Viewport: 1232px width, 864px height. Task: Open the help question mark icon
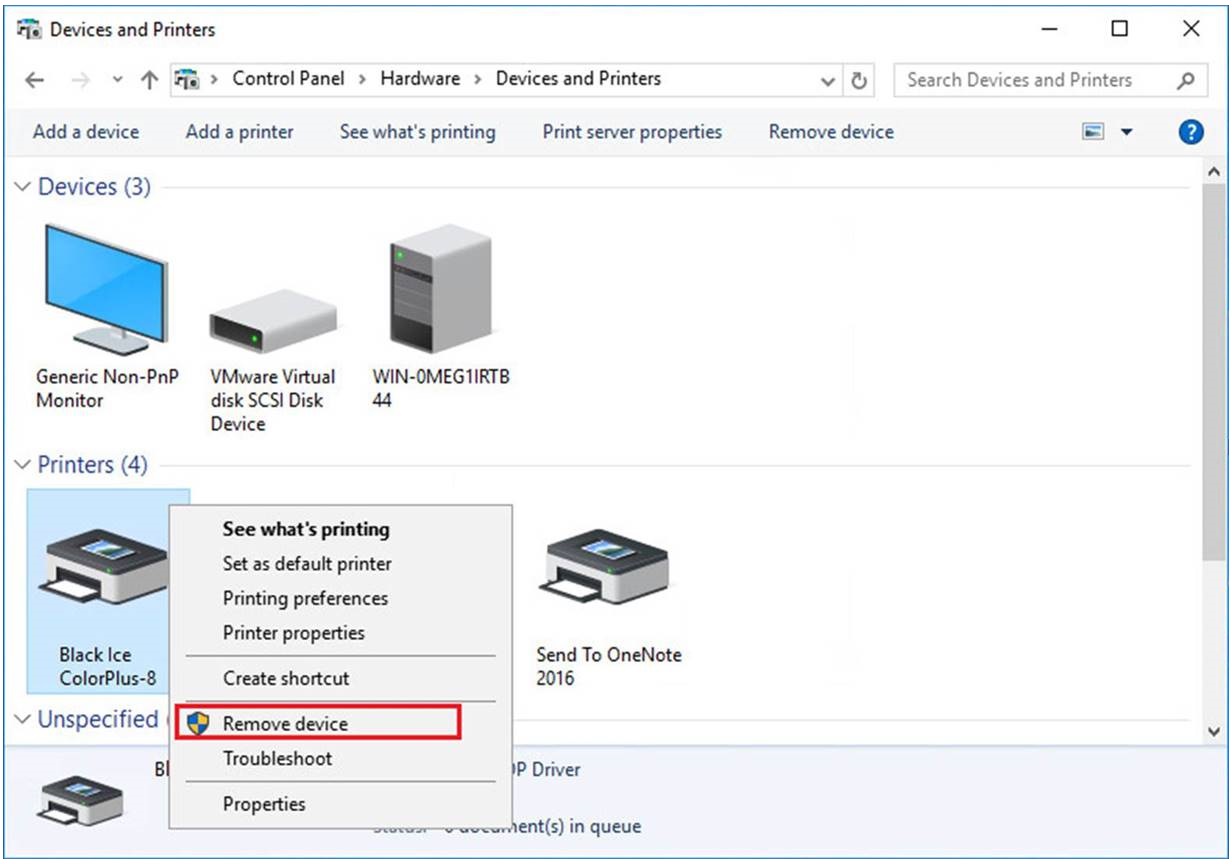click(1190, 132)
